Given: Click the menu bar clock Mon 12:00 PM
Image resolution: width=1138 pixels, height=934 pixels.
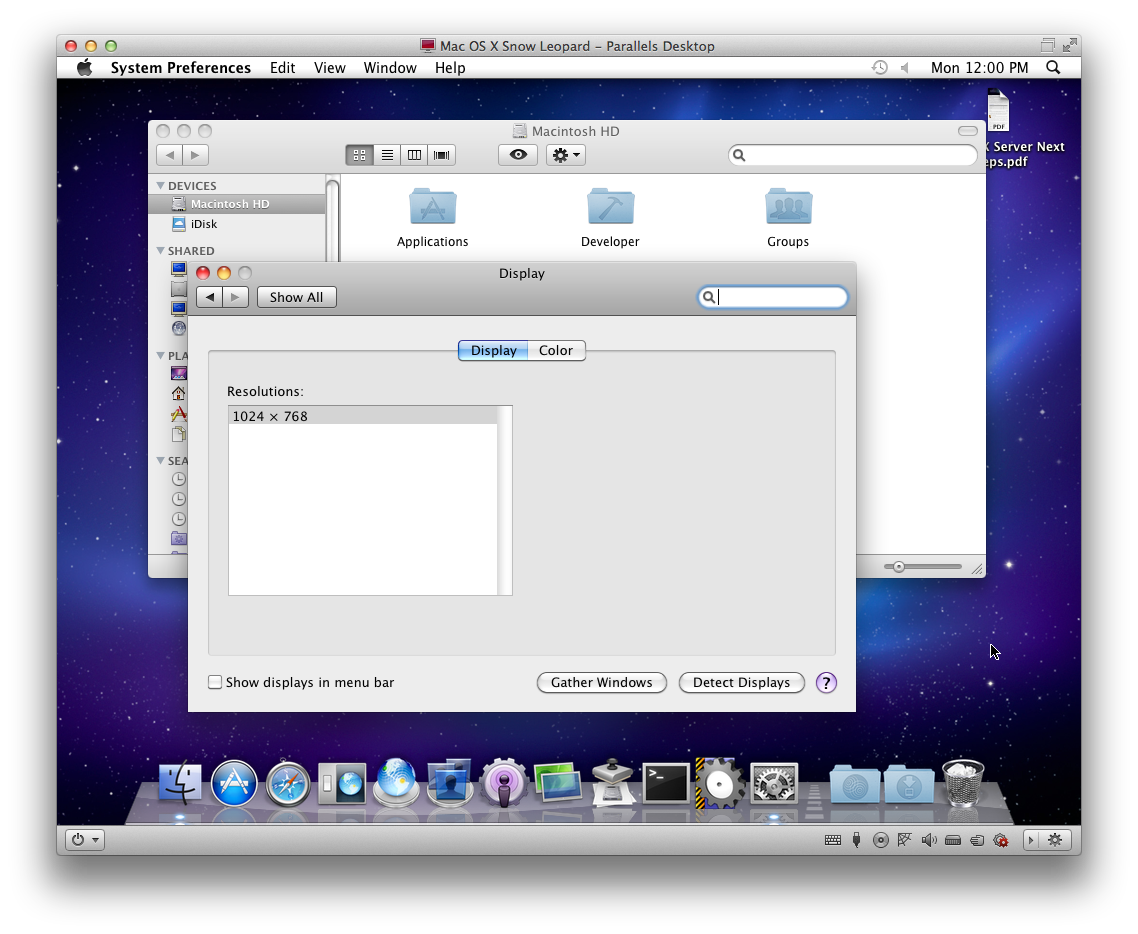Looking at the screenshot, I should pyautogui.click(x=979, y=67).
